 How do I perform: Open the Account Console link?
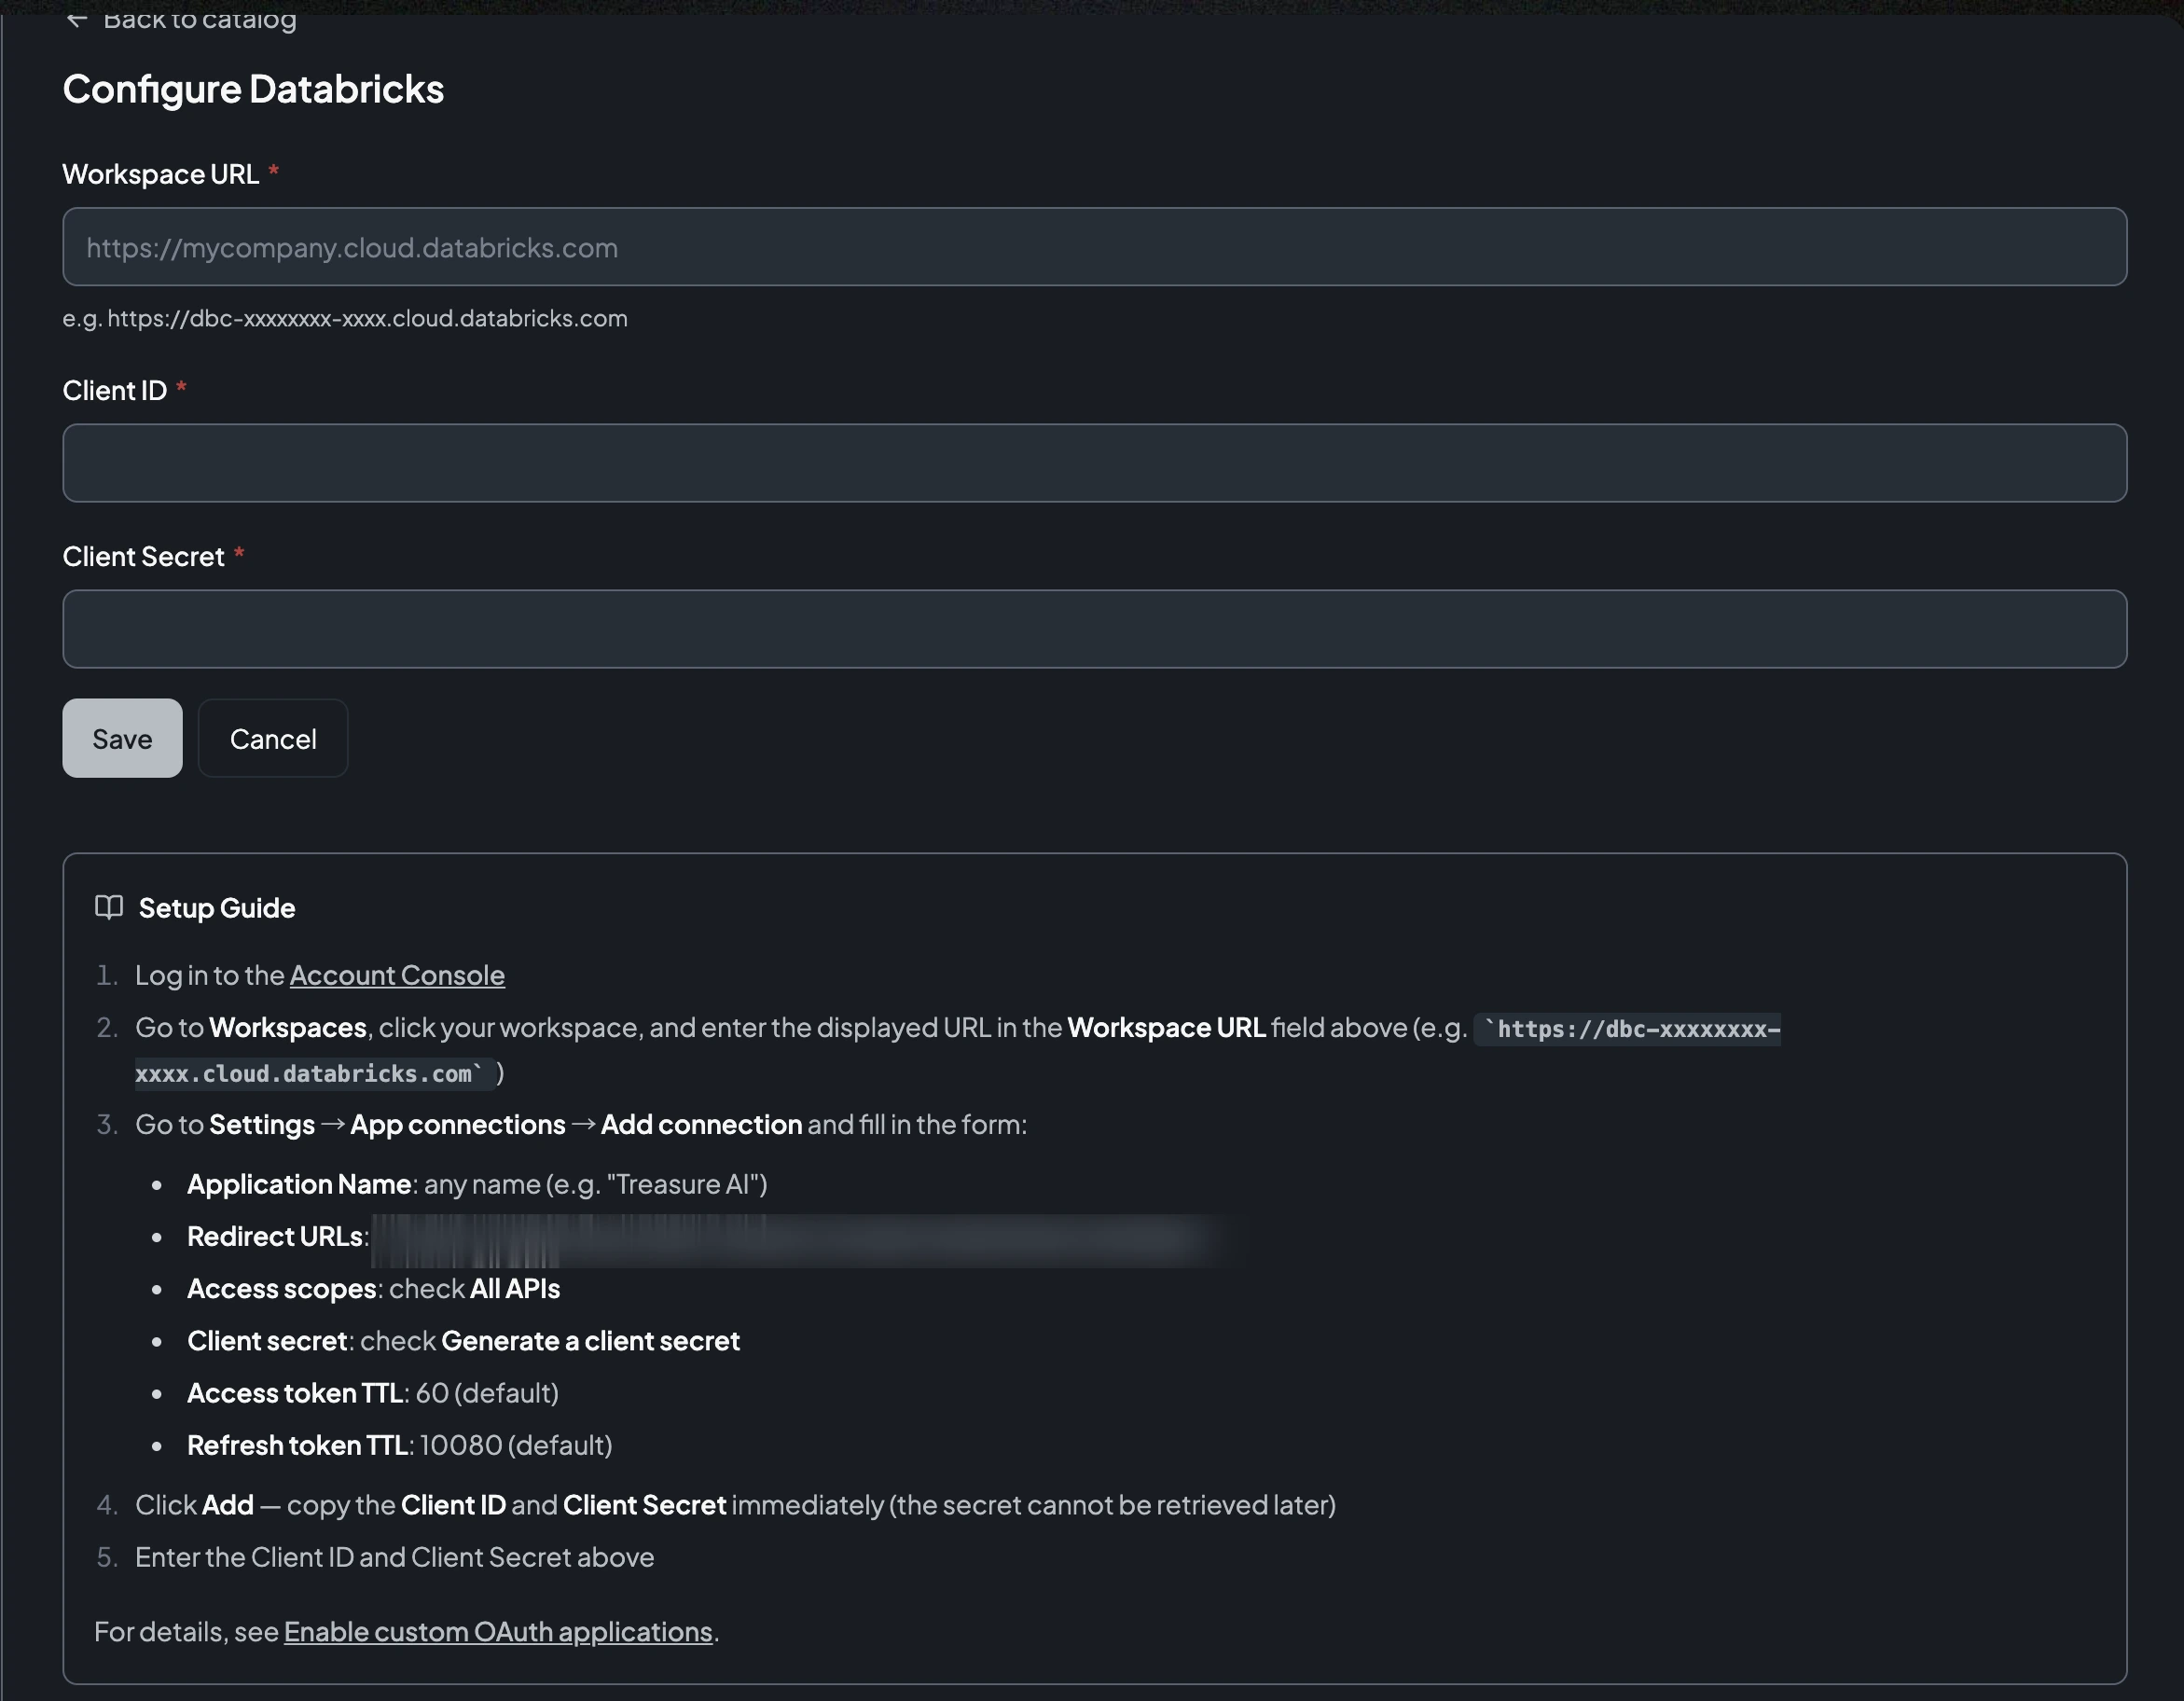coord(397,975)
